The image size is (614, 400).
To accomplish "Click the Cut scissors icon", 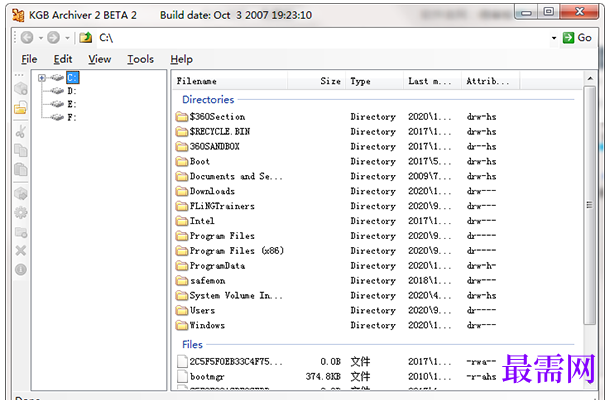I will [21, 131].
